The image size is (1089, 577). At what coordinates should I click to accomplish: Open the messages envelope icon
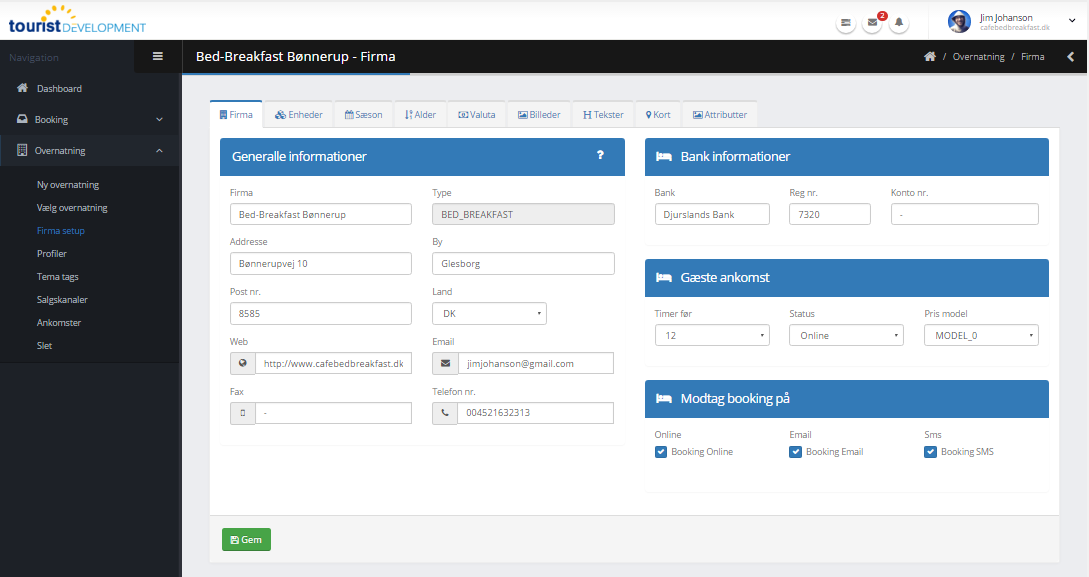[872, 22]
